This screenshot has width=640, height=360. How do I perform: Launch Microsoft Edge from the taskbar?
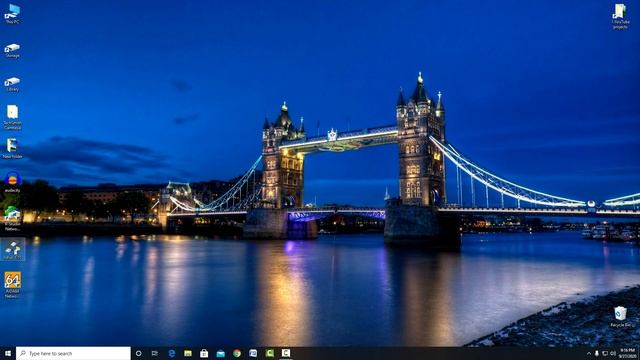click(x=171, y=353)
